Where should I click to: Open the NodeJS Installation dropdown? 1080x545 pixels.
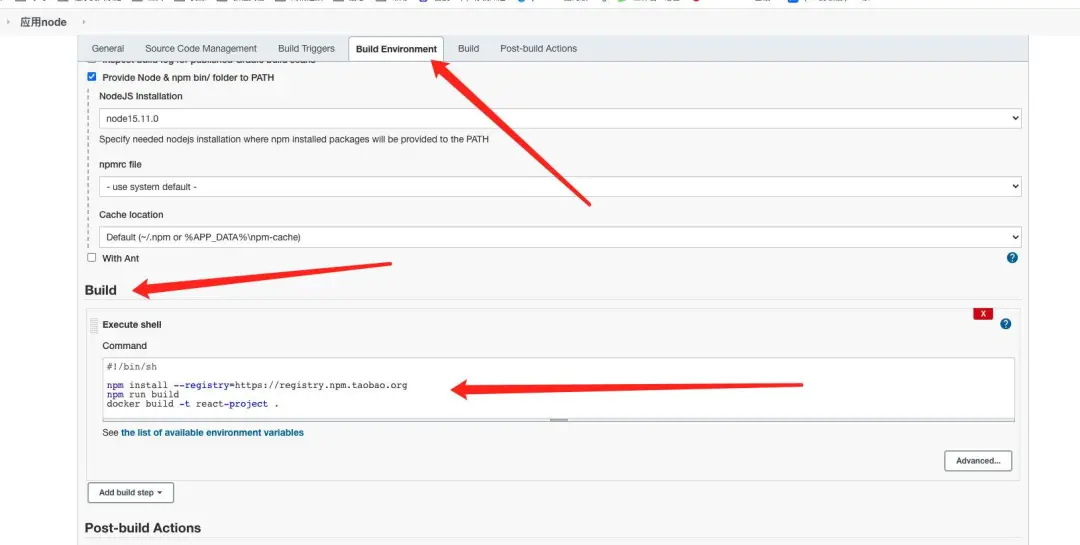tap(560, 119)
